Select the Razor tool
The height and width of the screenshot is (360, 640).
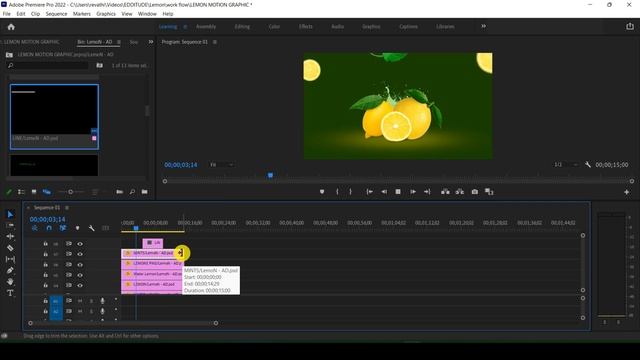[x=10, y=248]
